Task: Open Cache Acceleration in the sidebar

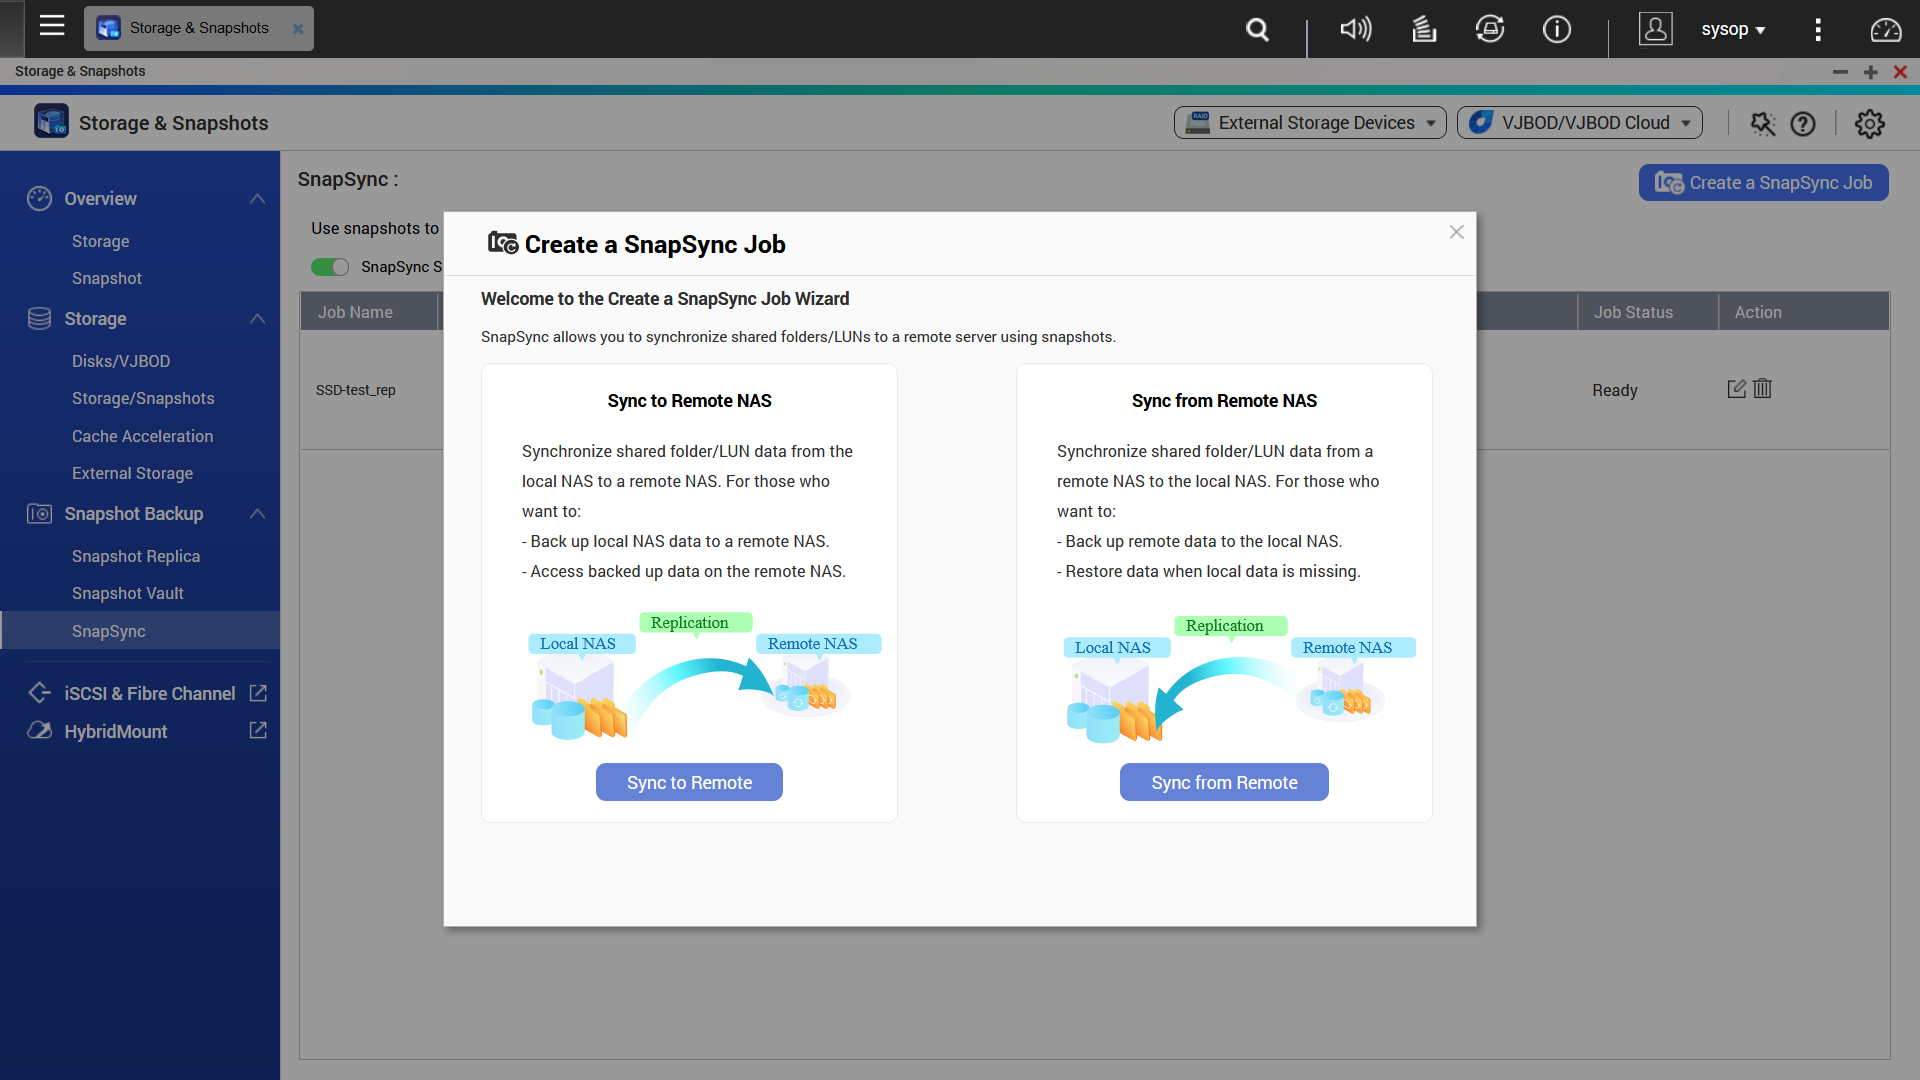Action: (142, 436)
